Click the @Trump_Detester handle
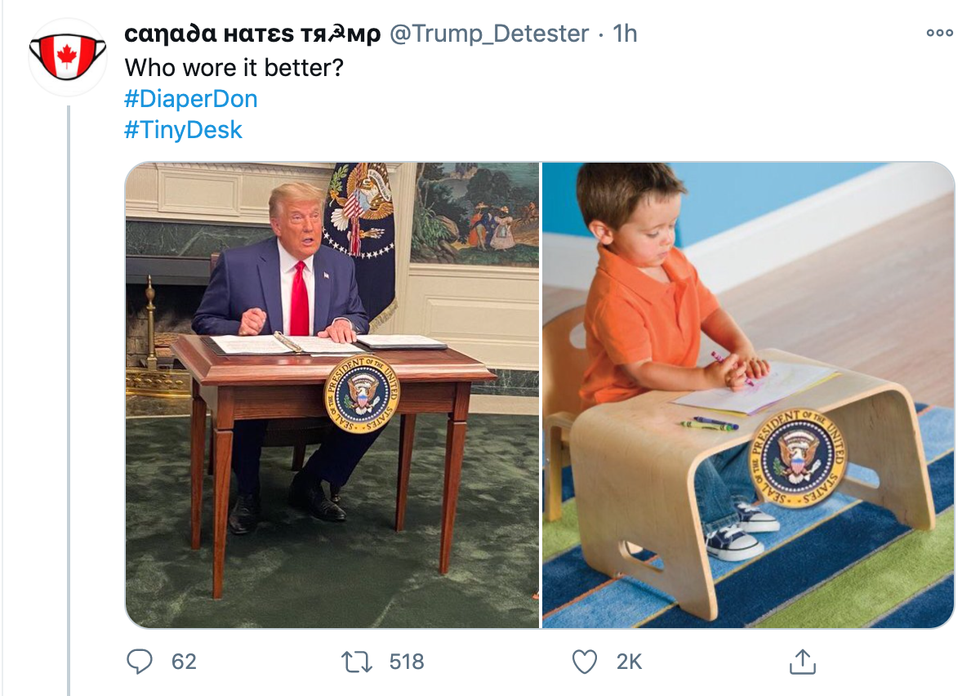 pos(489,33)
